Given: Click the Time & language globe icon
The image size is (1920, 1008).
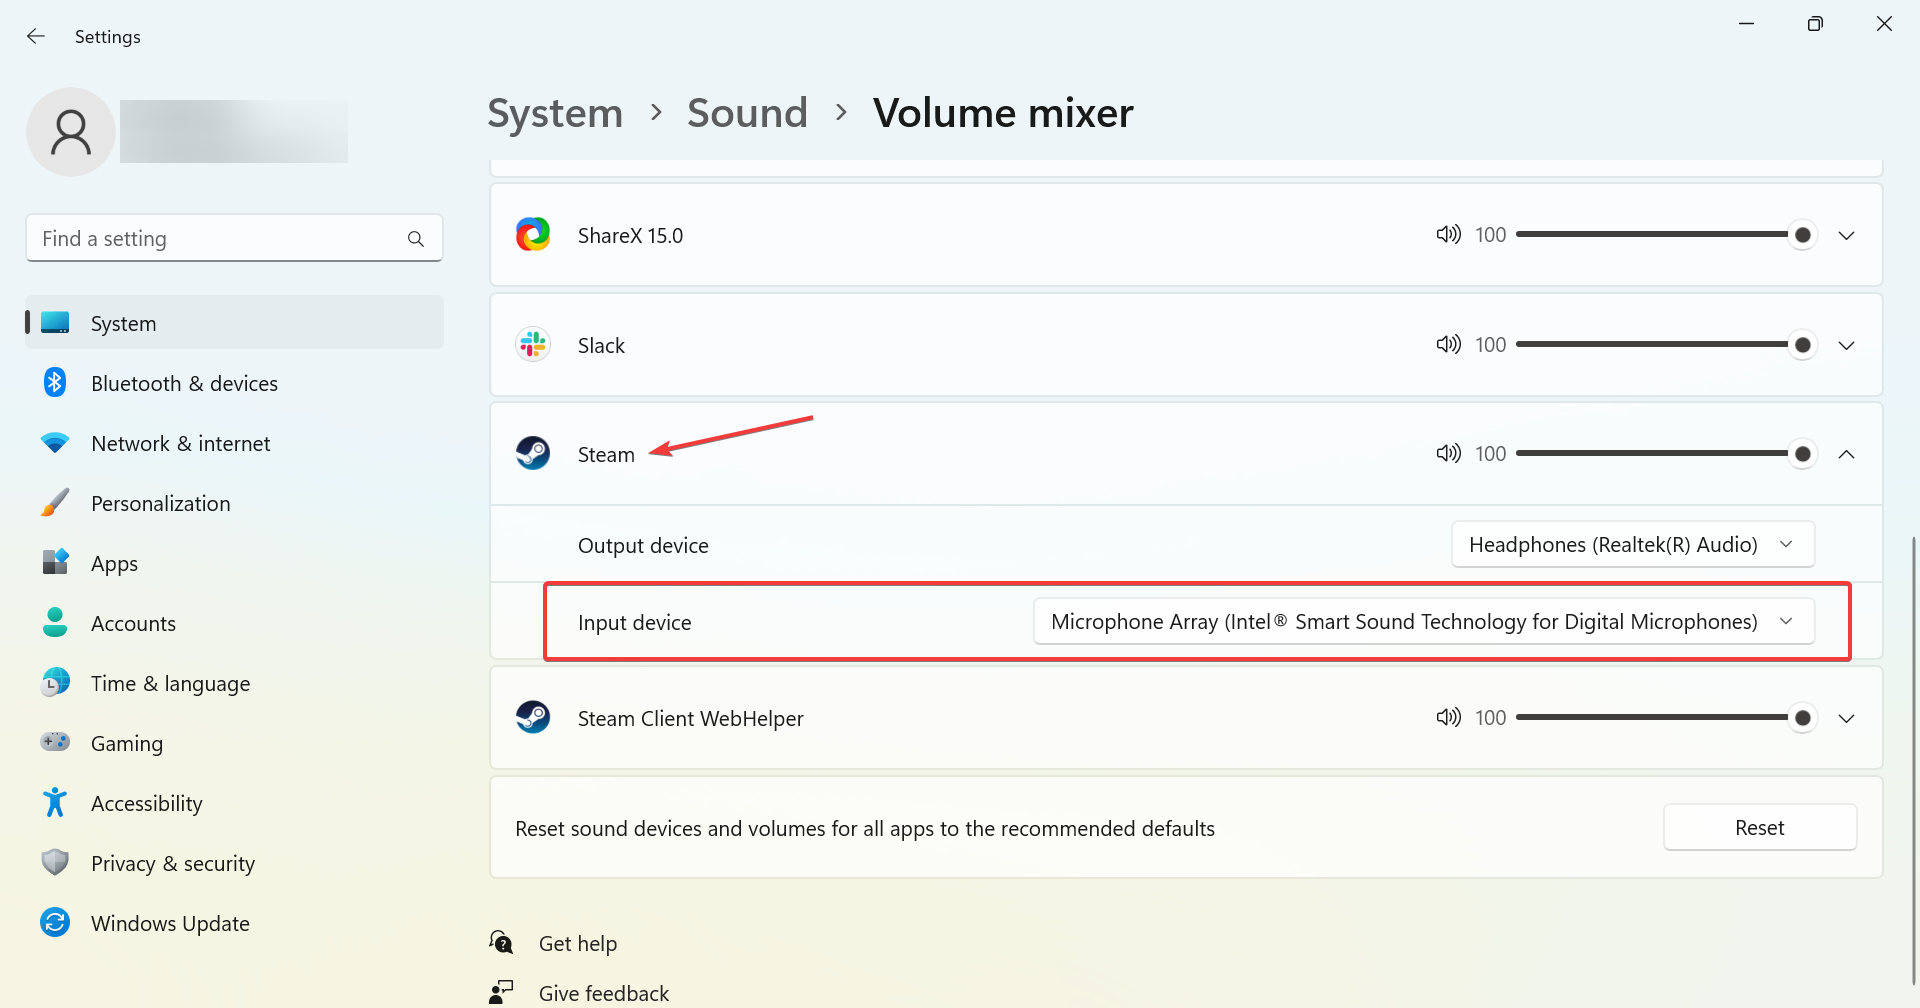Looking at the screenshot, I should (x=55, y=683).
